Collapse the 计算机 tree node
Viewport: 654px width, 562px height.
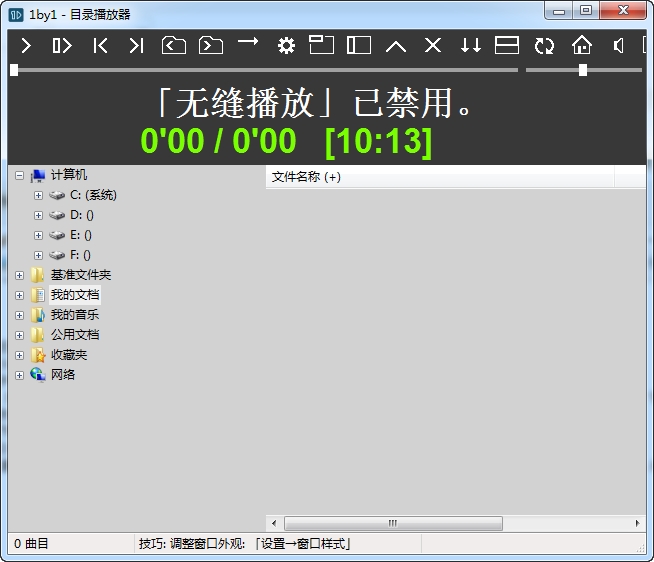19,175
